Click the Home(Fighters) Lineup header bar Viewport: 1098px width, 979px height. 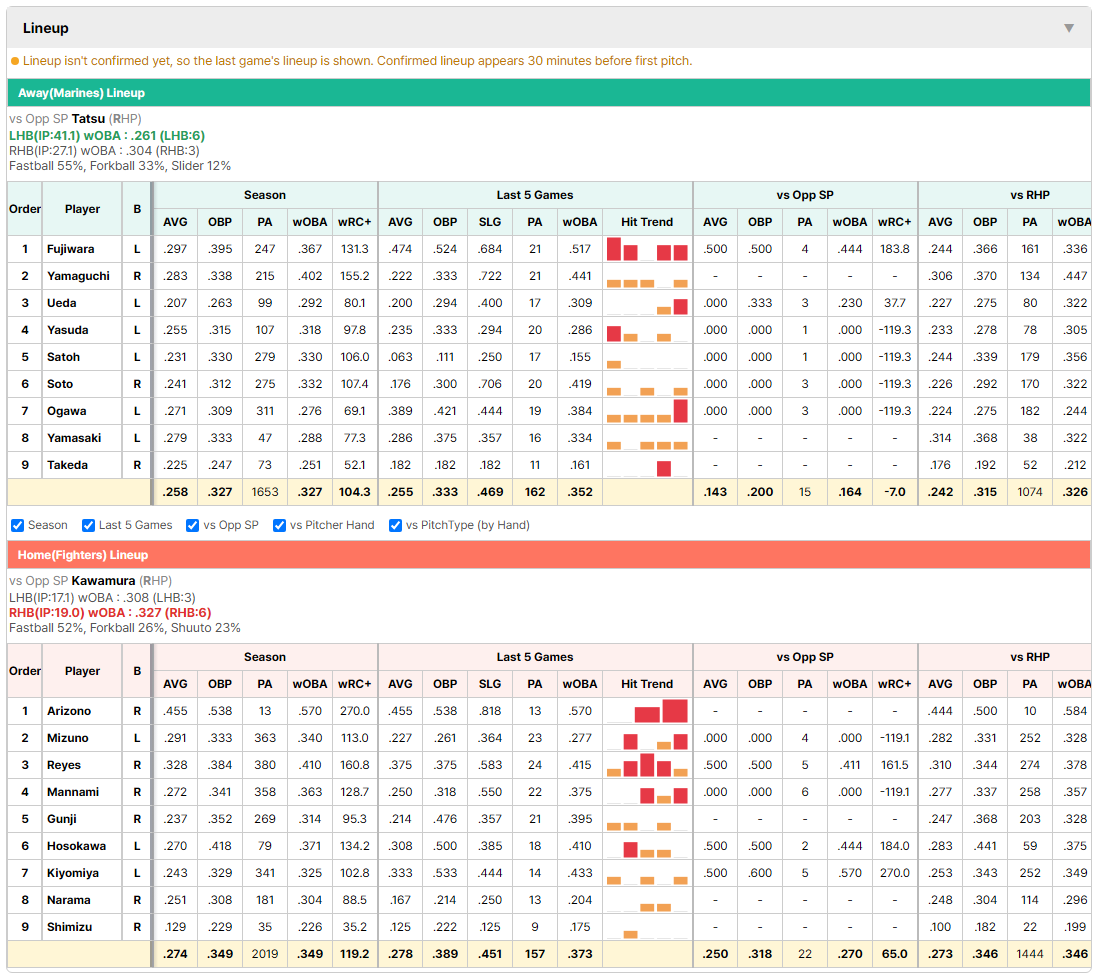pyautogui.click(x=549, y=555)
